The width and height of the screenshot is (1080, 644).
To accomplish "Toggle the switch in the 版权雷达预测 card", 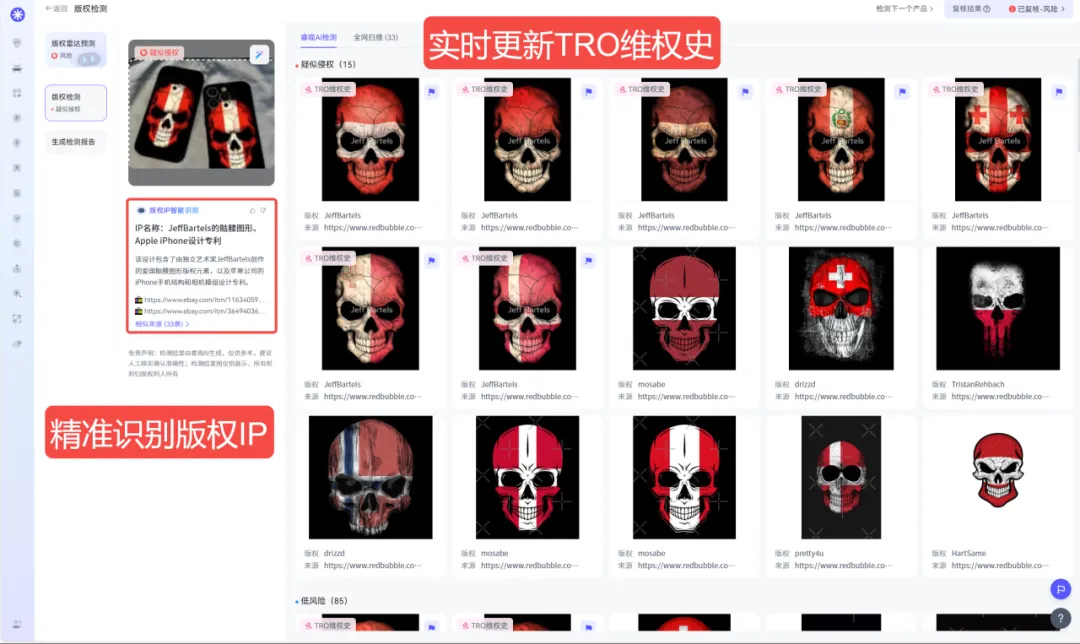I will pos(90,59).
